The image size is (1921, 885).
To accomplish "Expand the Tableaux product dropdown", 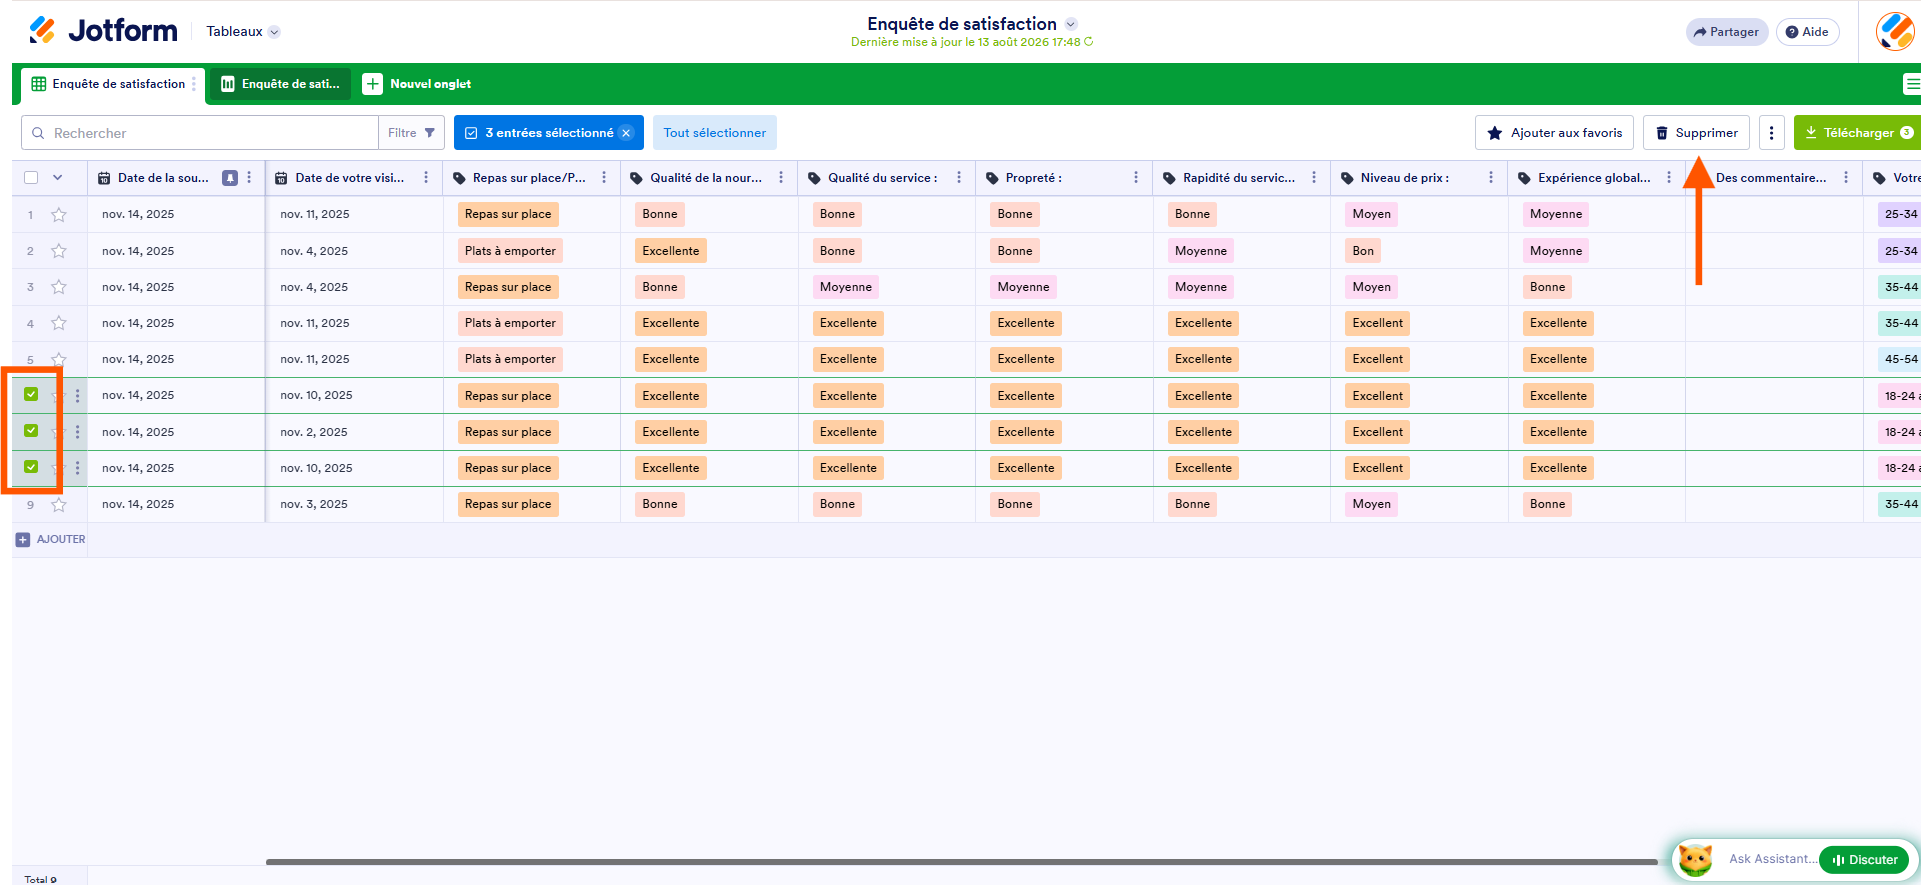I will 274,32.
